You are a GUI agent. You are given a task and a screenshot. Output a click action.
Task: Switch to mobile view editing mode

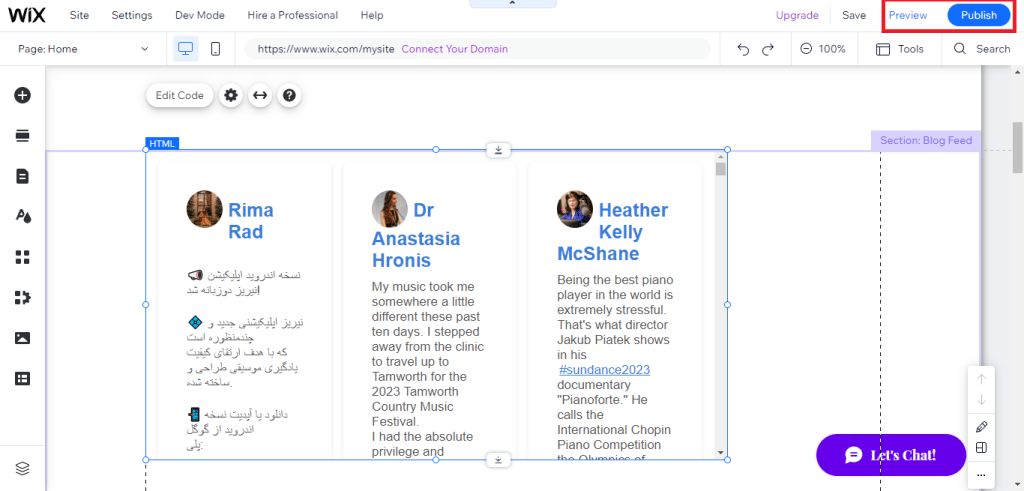215,48
